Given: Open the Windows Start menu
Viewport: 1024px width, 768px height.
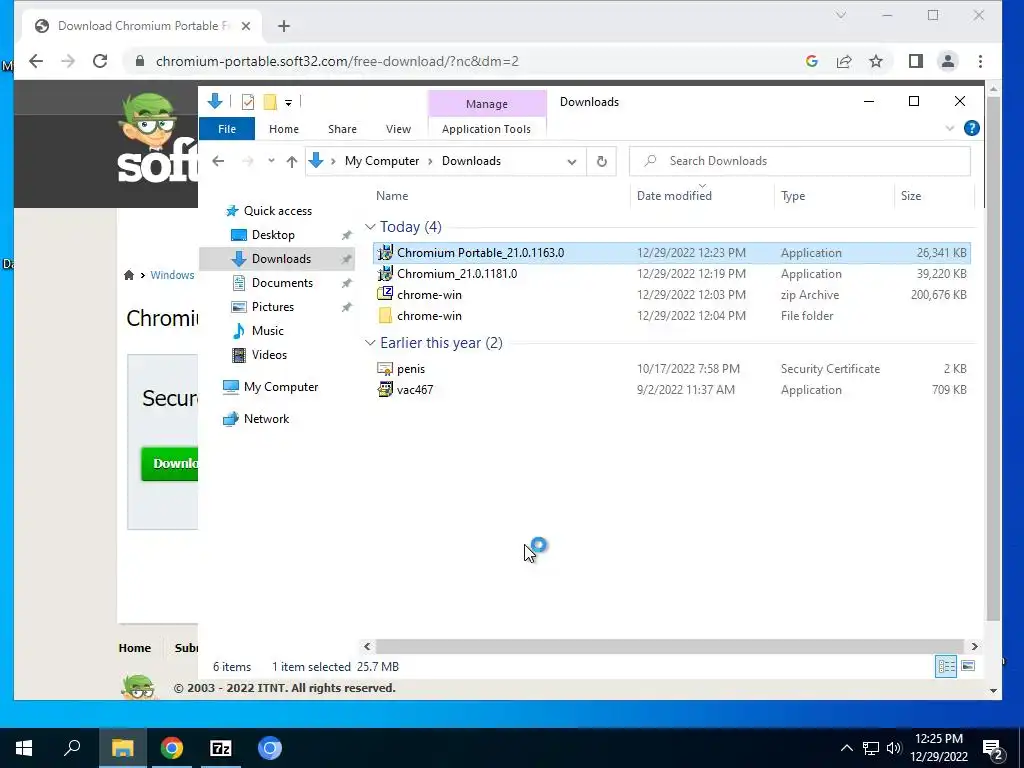Looking at the screenshot, I should [24, 748].
